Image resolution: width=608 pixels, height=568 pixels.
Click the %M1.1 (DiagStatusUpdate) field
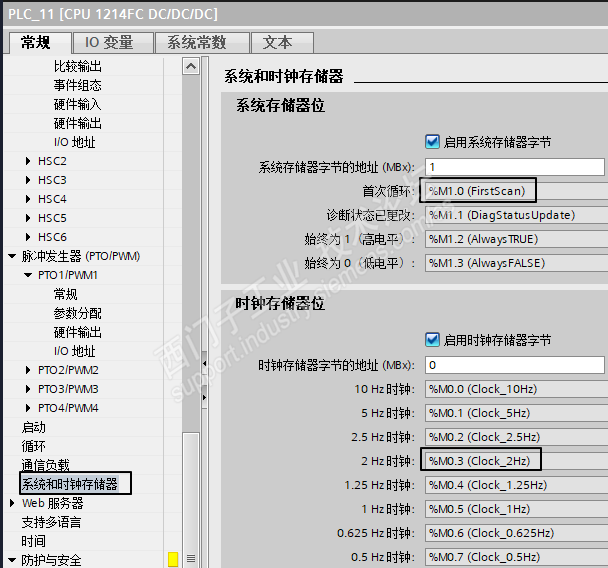pyautogui.click(x=516, y=215)
